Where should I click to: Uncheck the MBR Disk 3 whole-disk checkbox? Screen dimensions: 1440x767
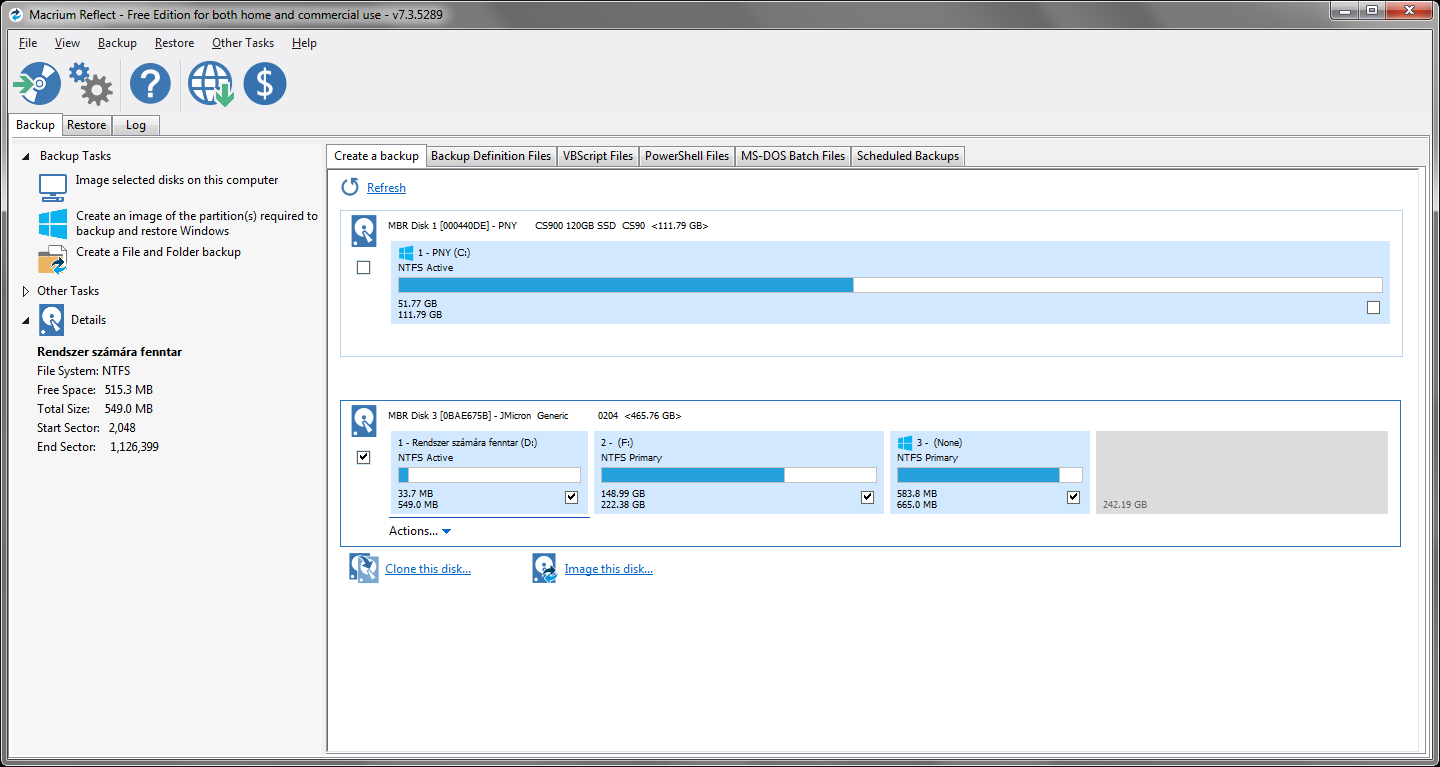[363, 457]
